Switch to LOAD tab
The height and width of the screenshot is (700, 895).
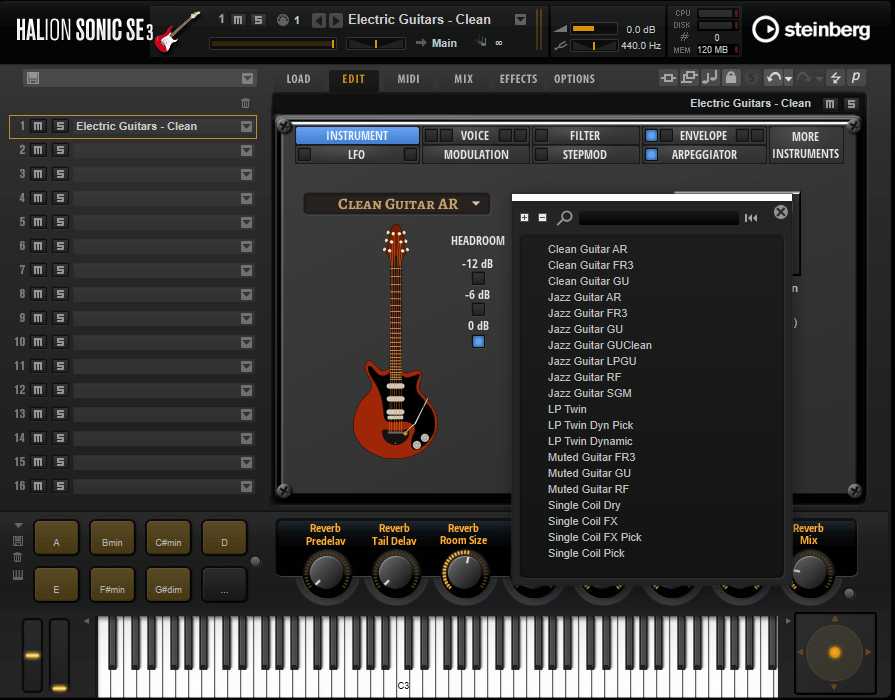coord(299,79)
